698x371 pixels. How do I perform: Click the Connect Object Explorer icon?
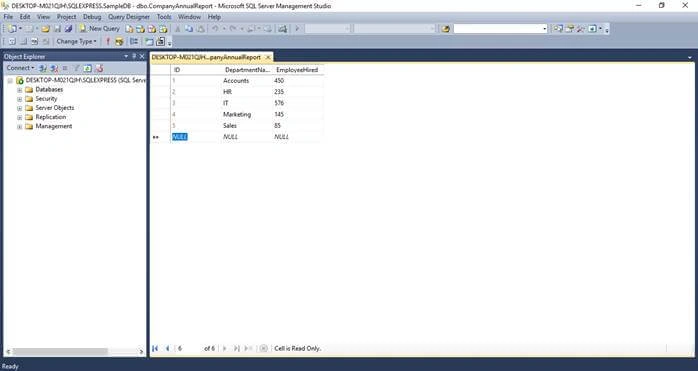[x=43, y=68]
